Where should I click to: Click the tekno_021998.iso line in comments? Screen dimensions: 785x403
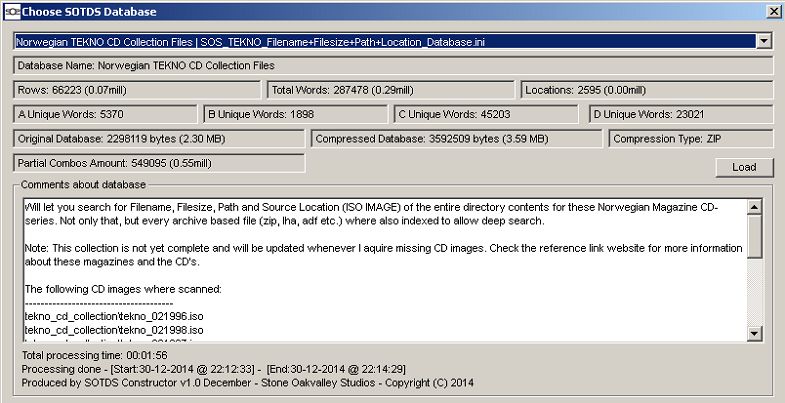tap(115, 328)
